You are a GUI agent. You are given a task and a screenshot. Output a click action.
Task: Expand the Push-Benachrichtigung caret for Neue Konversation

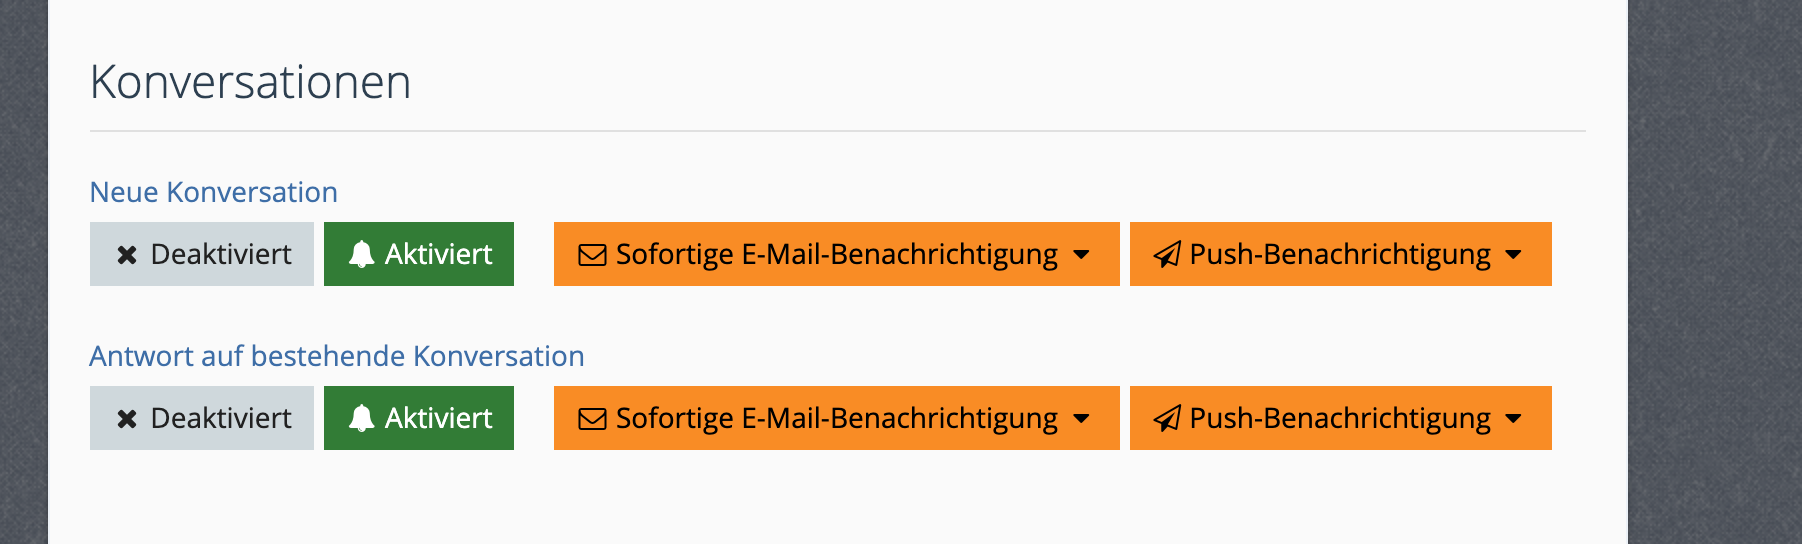pos(1513,255)
